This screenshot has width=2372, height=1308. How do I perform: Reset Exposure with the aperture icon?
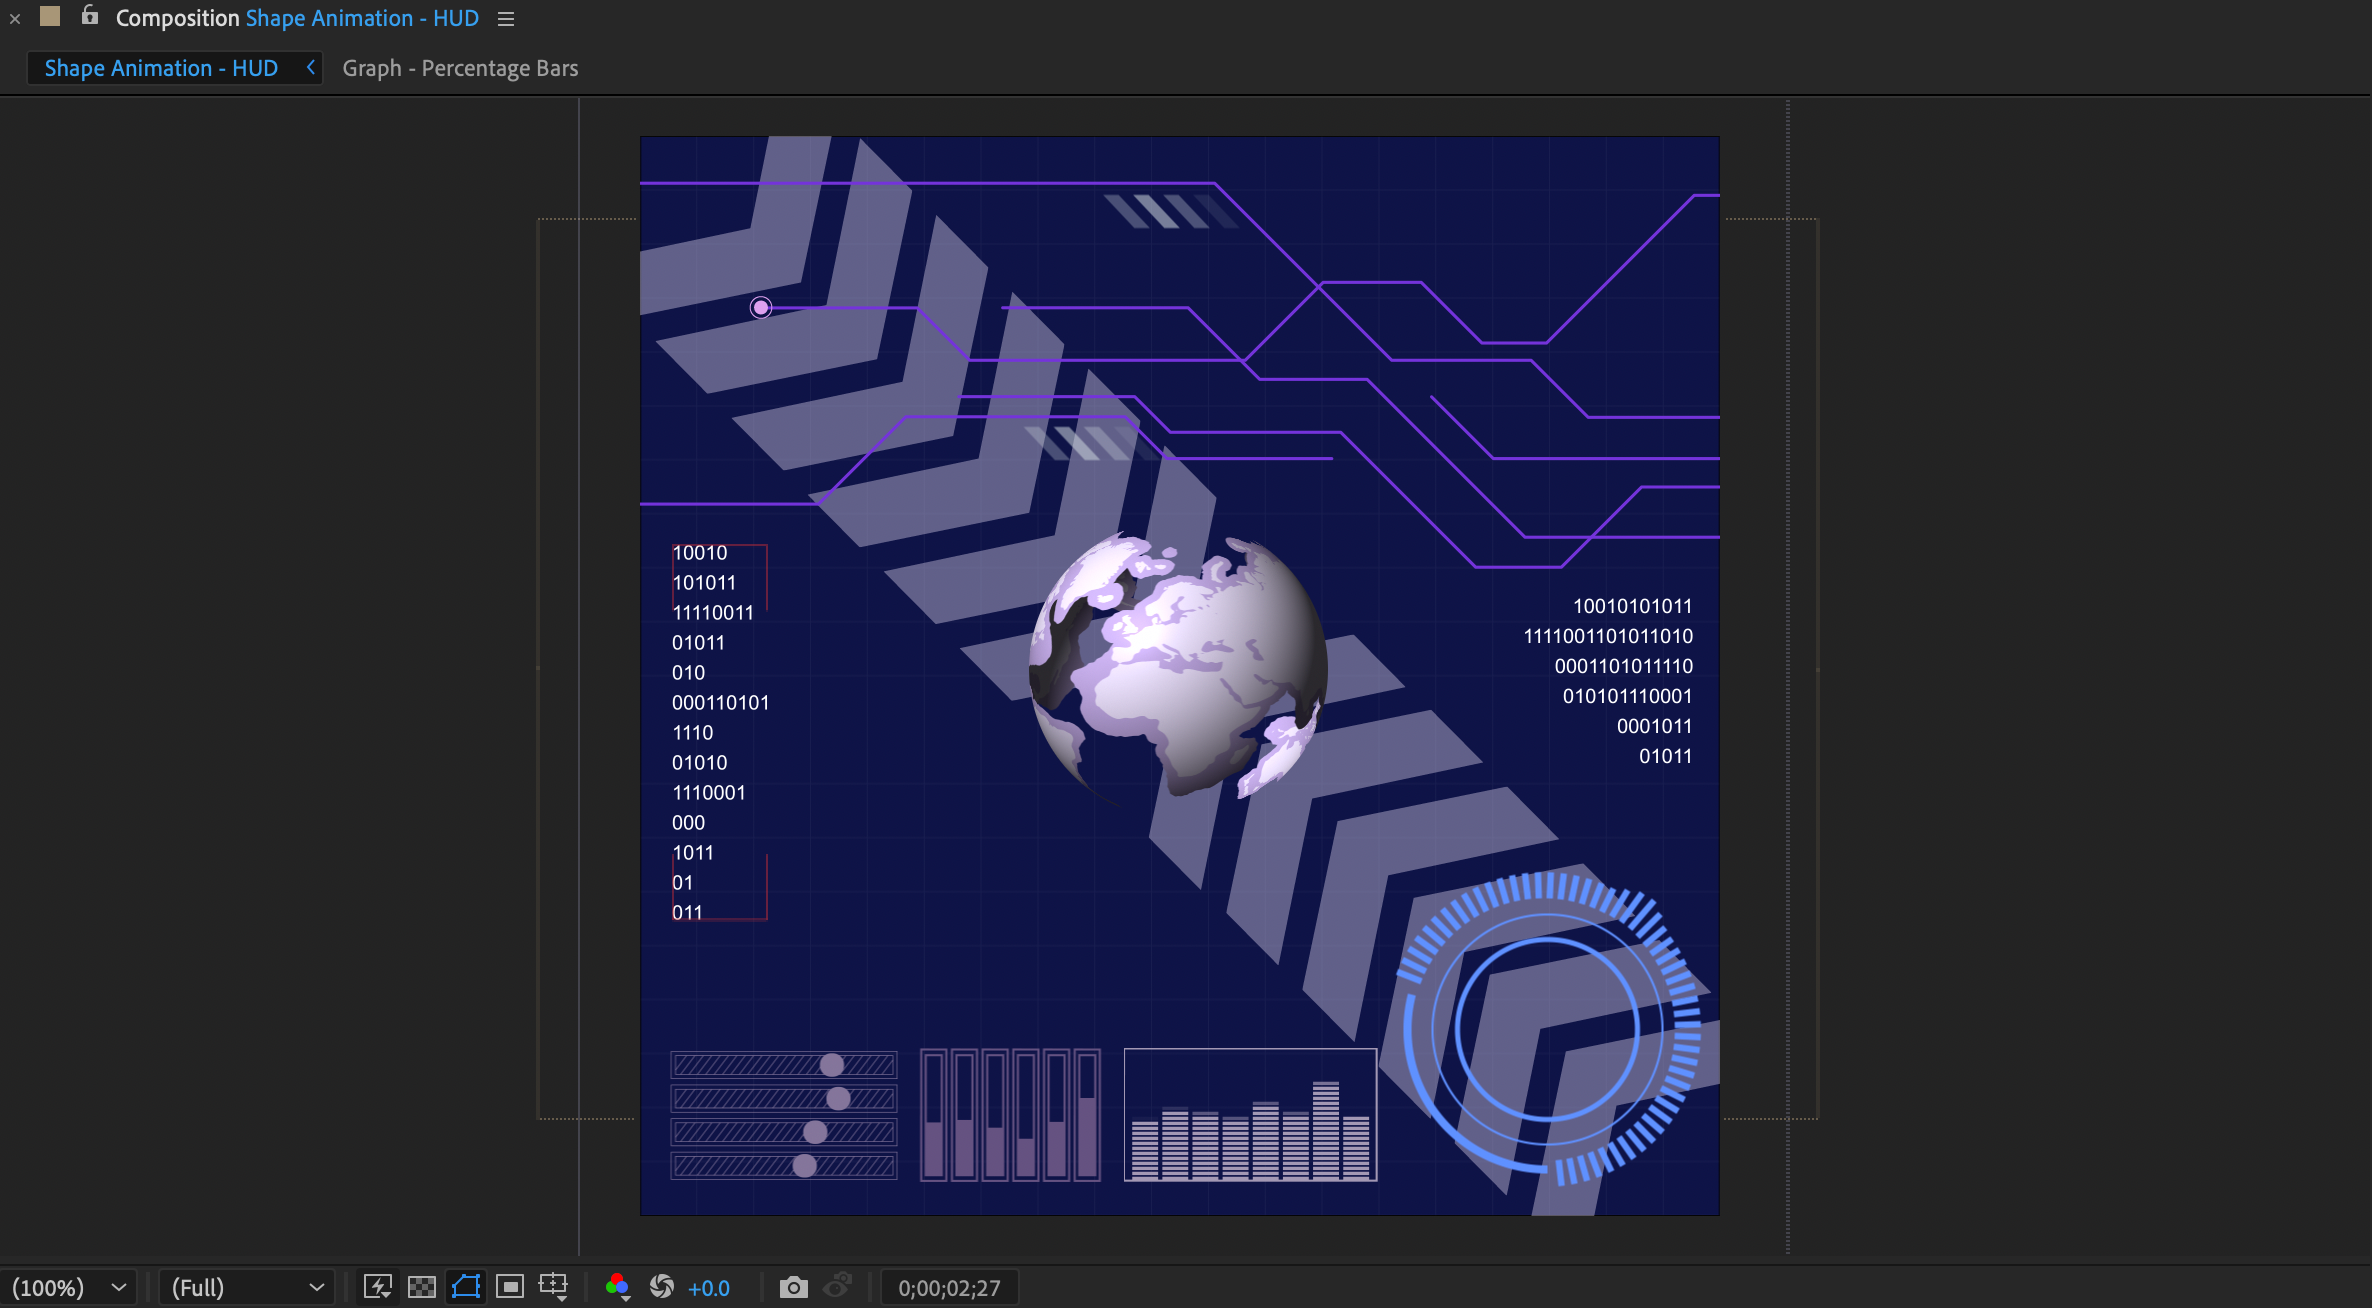pyautogui.click(x=664, y=1287)
